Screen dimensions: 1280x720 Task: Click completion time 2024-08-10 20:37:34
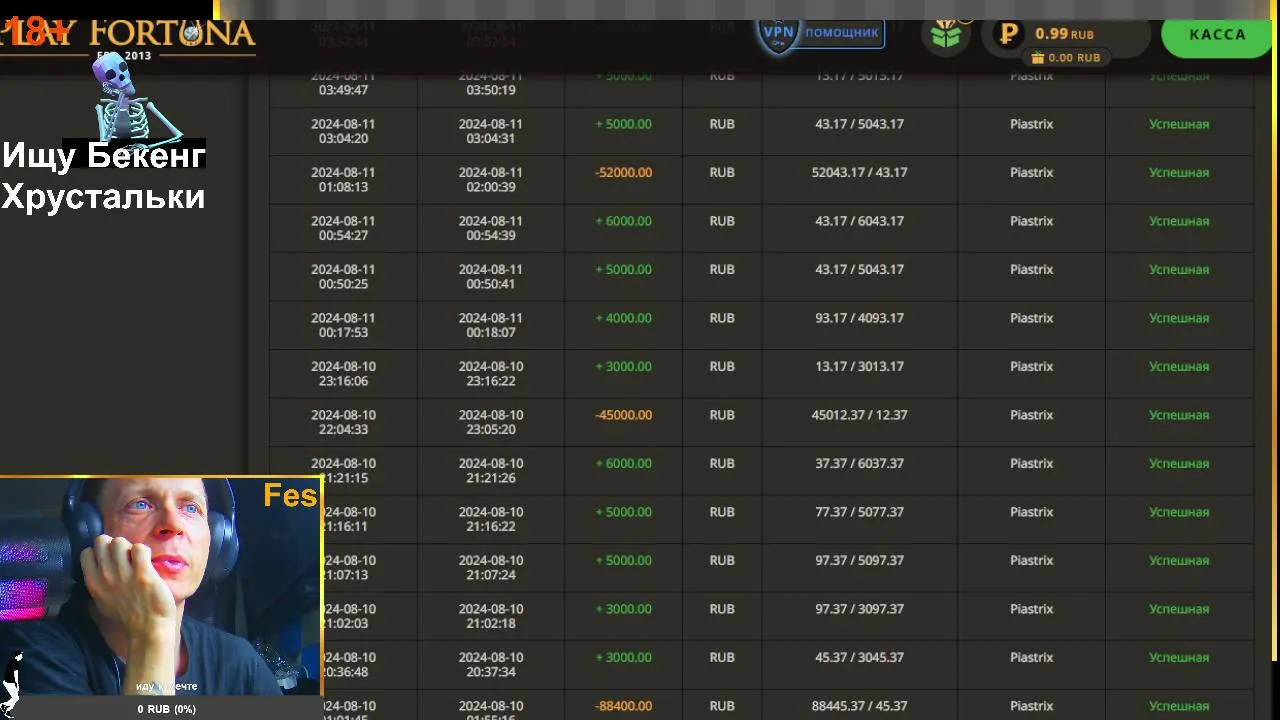(x=491, y=665)
